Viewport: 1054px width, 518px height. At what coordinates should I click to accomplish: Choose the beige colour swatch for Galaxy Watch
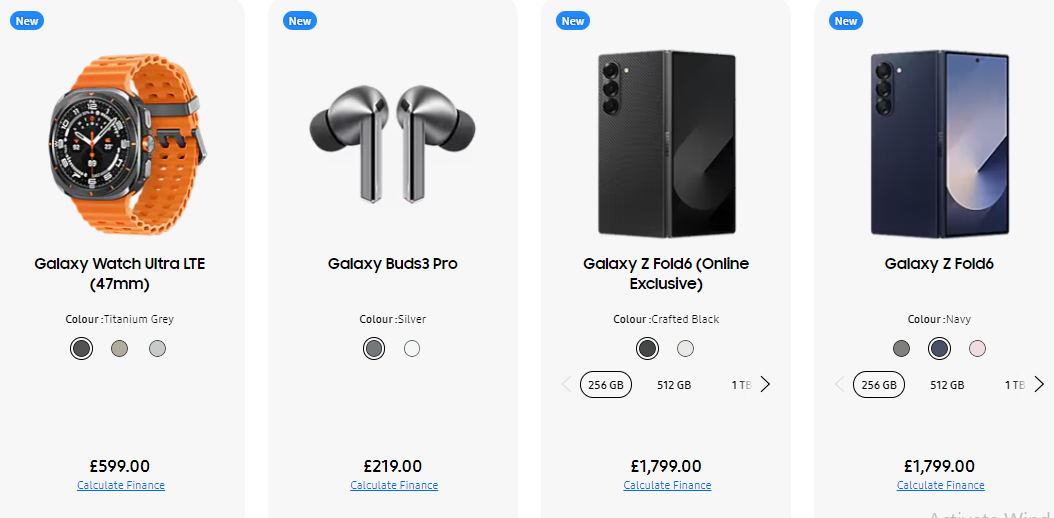click(x=120, y=348)
